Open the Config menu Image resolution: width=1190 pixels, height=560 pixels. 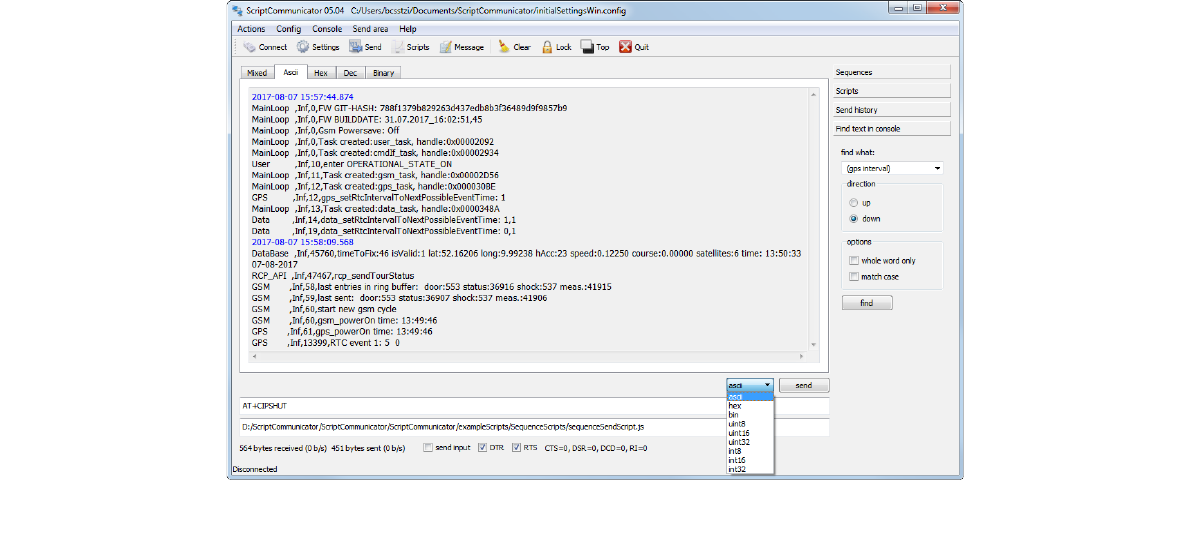point(288,29)
